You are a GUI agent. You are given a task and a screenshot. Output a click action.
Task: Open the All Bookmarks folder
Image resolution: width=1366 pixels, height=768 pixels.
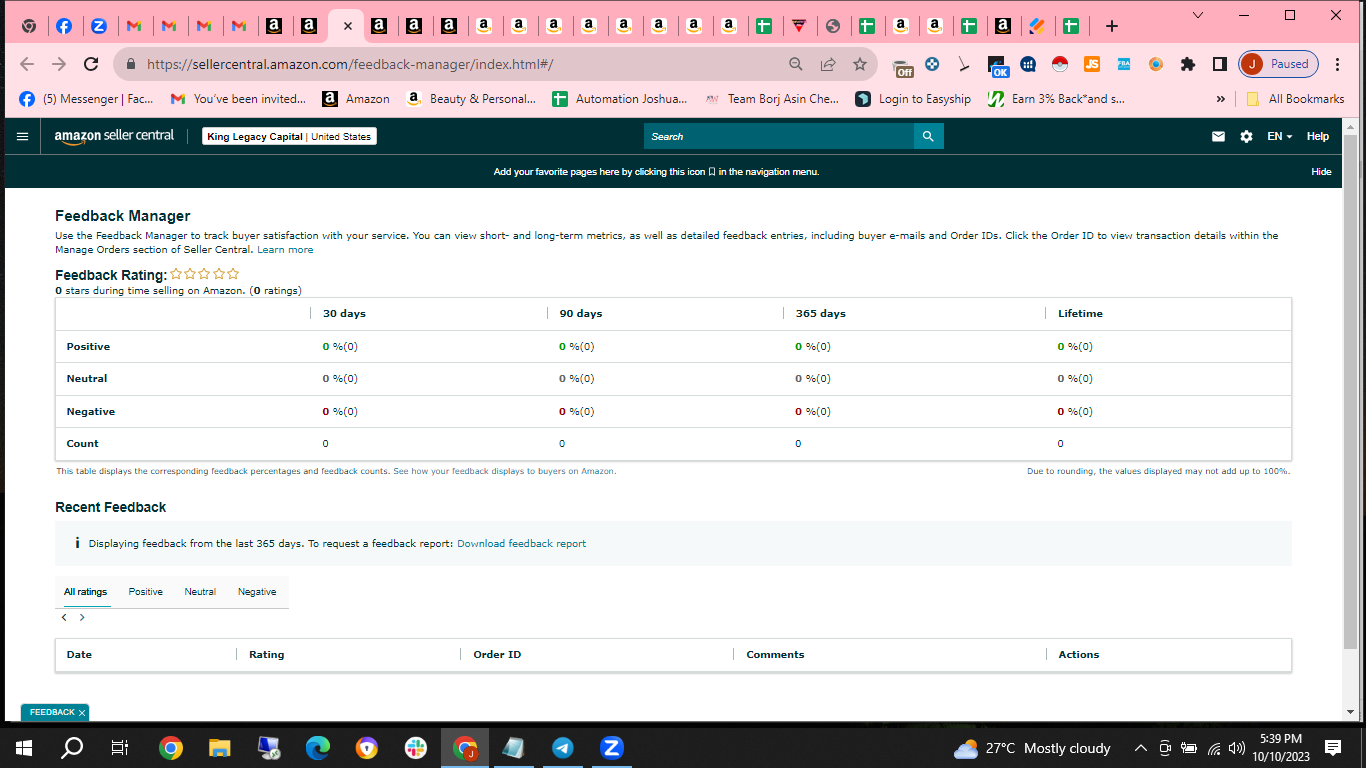[x=1295, y=99]
